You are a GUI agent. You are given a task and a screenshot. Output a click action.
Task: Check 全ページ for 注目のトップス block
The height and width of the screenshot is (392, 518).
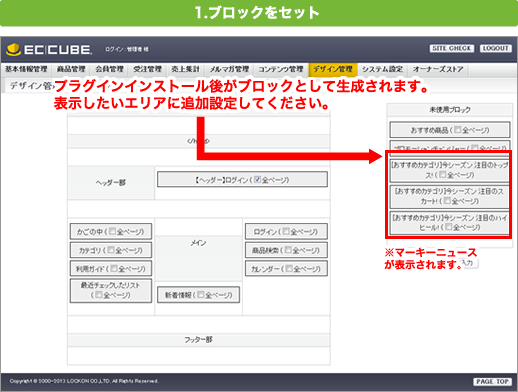tap(442, 174)
